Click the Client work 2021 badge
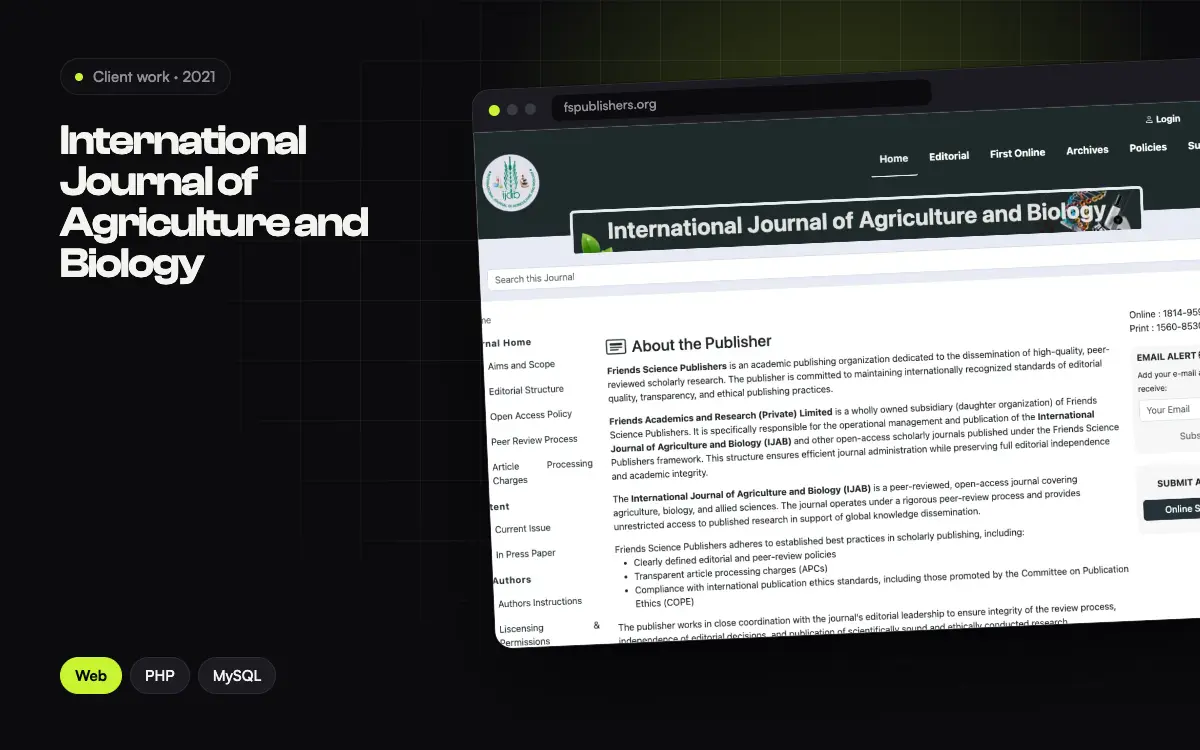 (145, 77)
